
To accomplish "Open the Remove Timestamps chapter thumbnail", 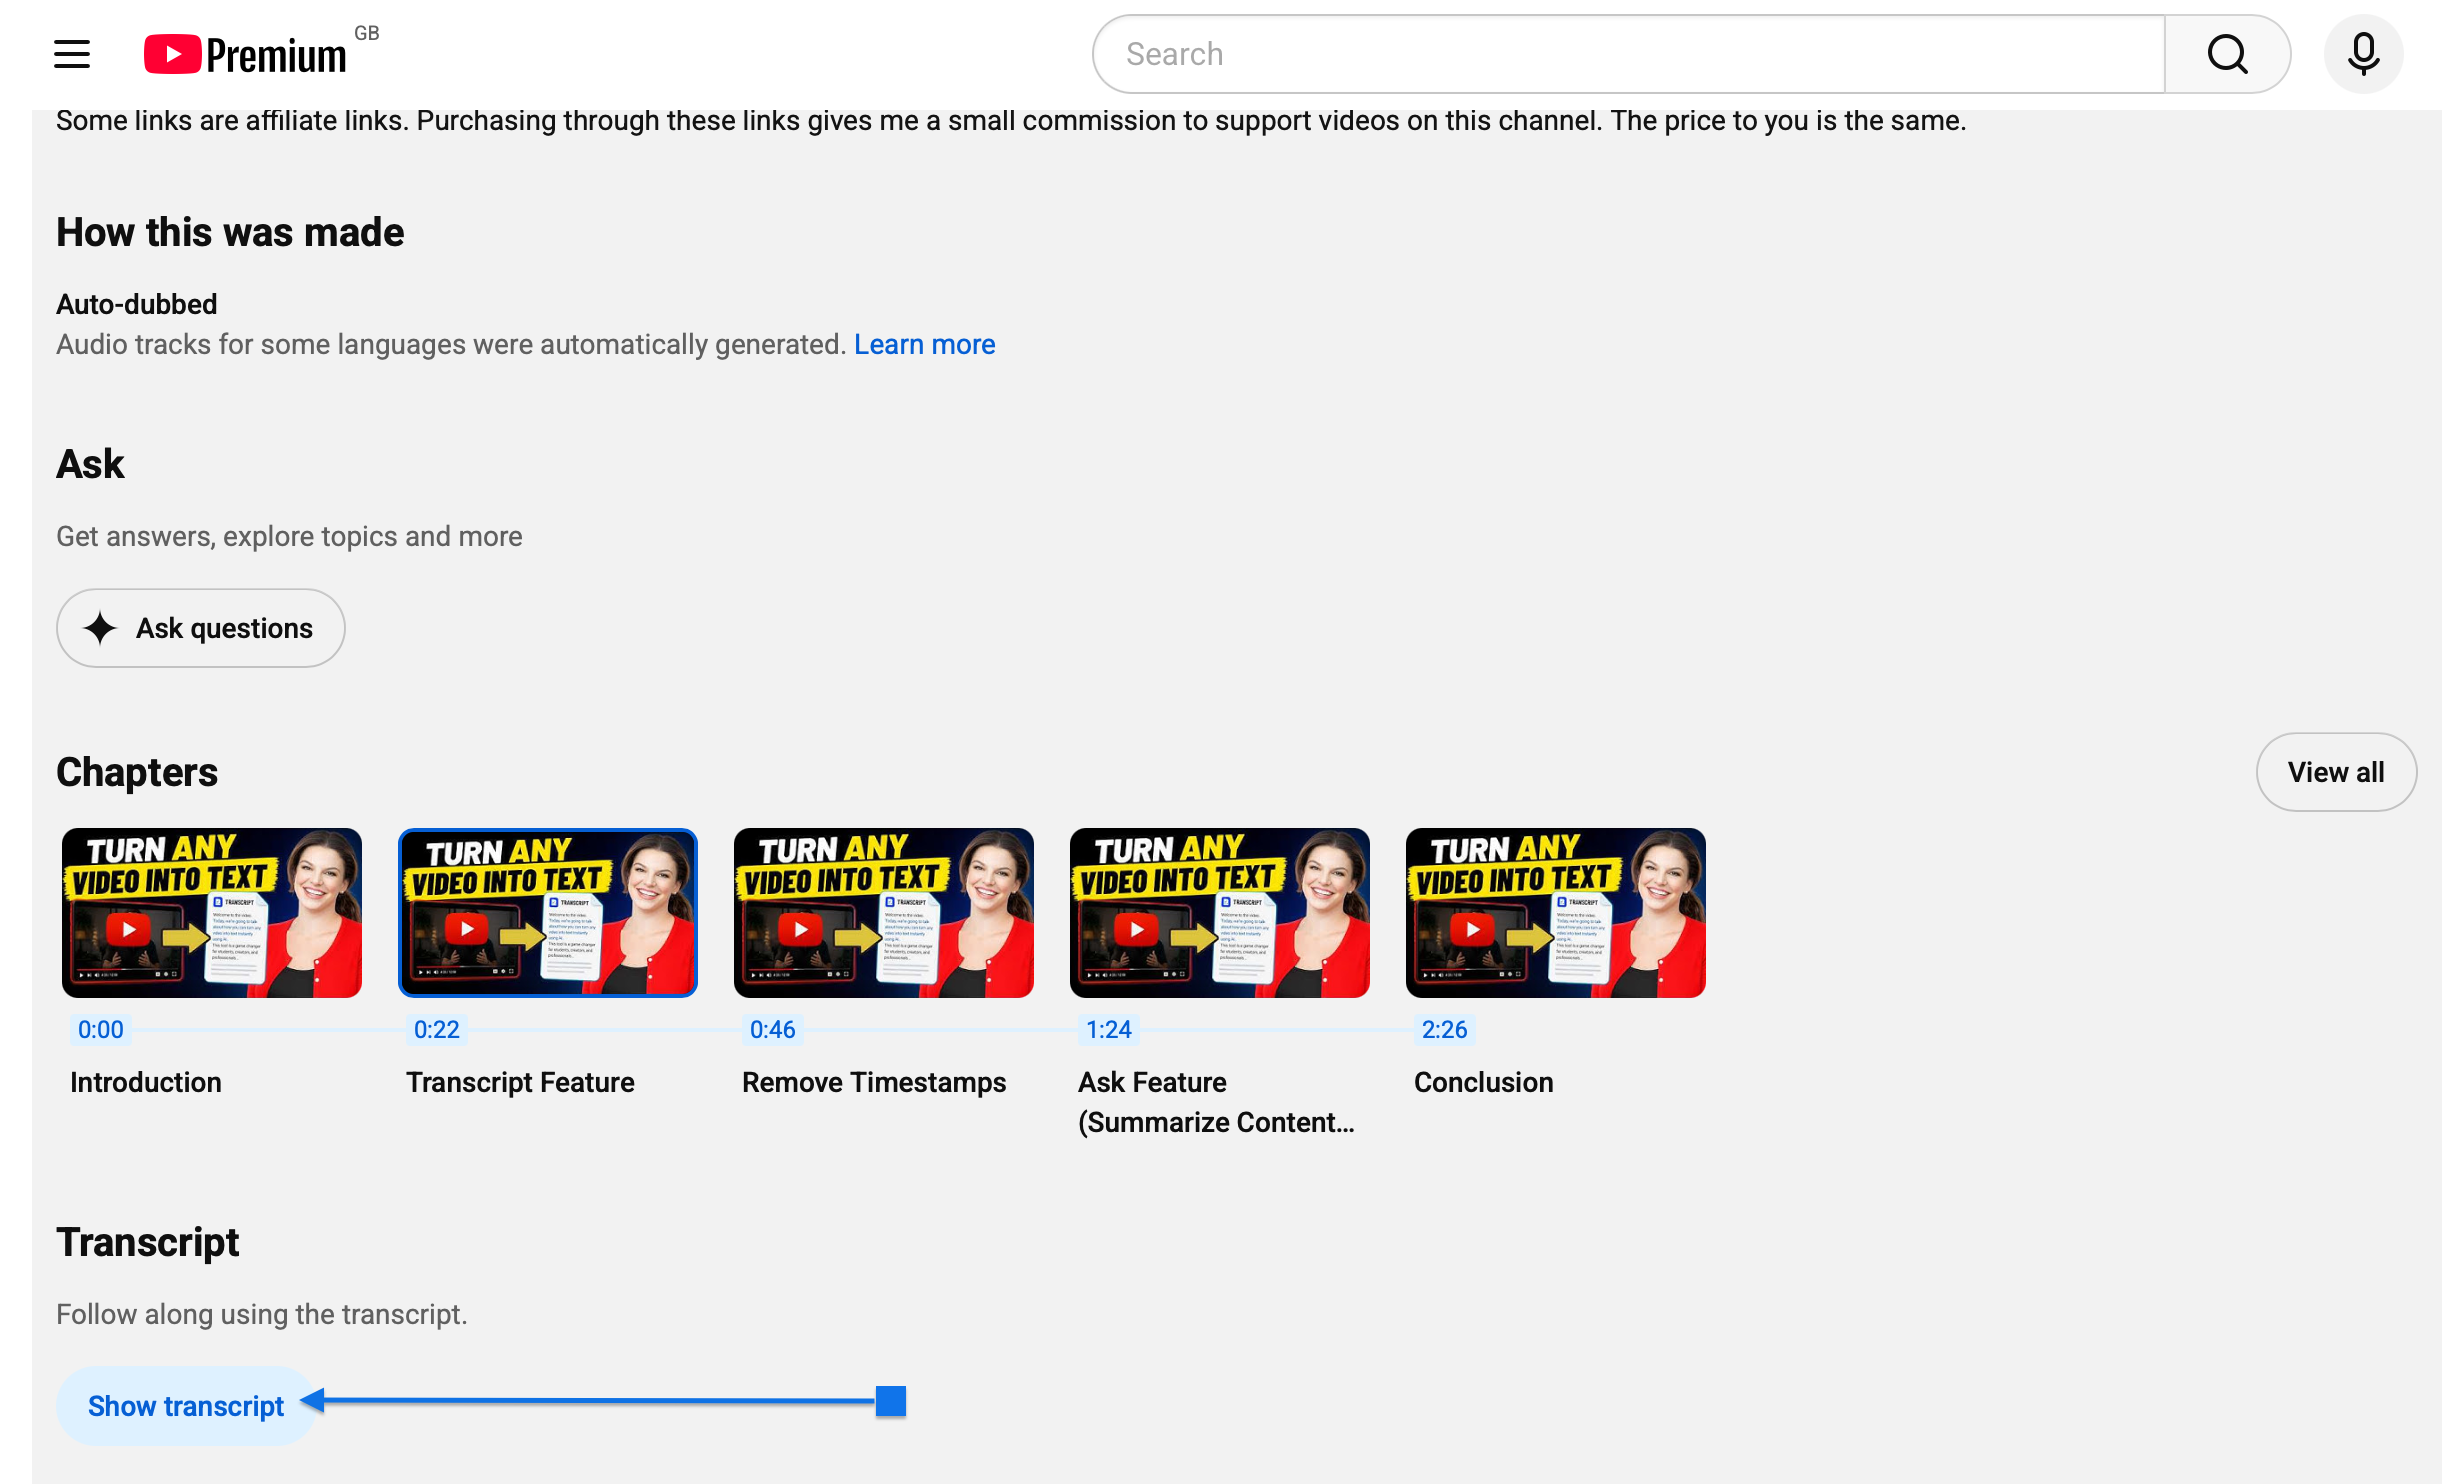I will click(884, 912).
